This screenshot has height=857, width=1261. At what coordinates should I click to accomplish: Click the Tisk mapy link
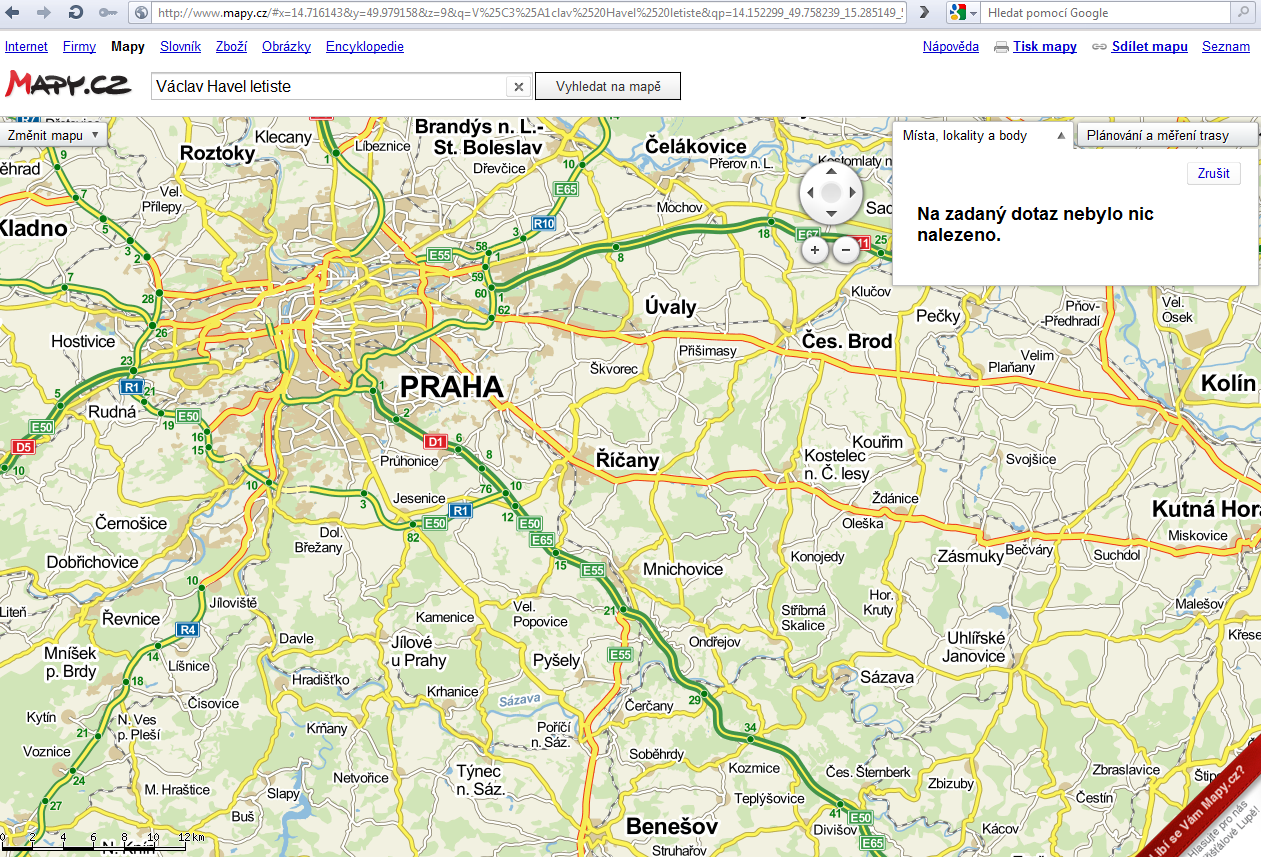(1045, 47)
